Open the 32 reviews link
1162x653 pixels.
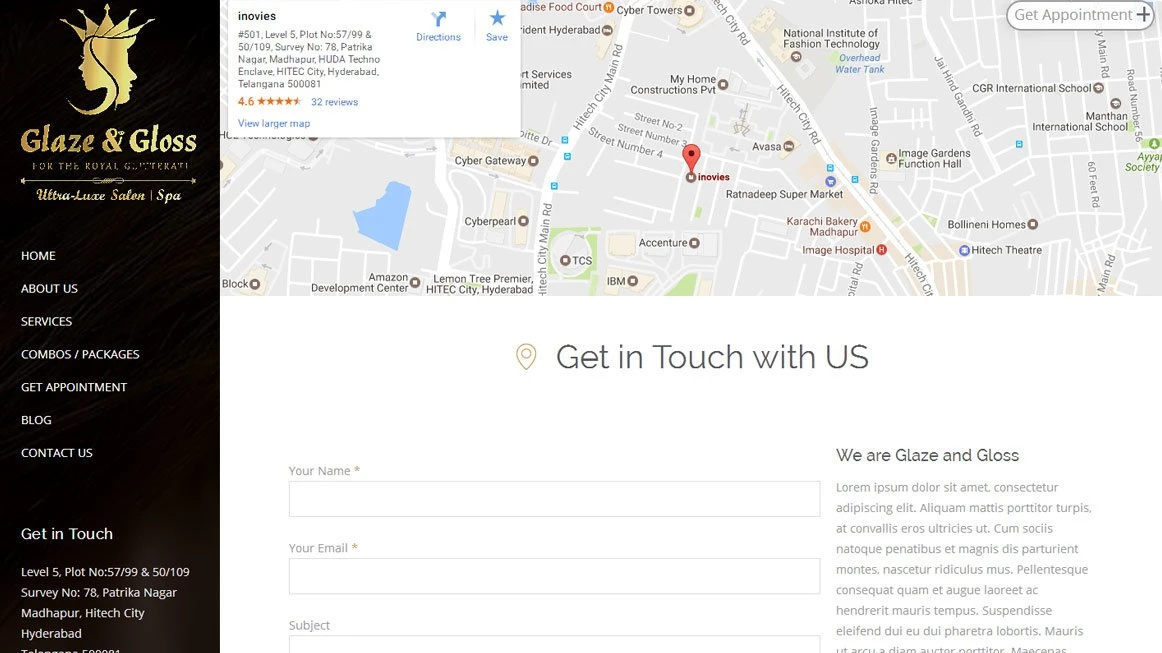[334, 102]
